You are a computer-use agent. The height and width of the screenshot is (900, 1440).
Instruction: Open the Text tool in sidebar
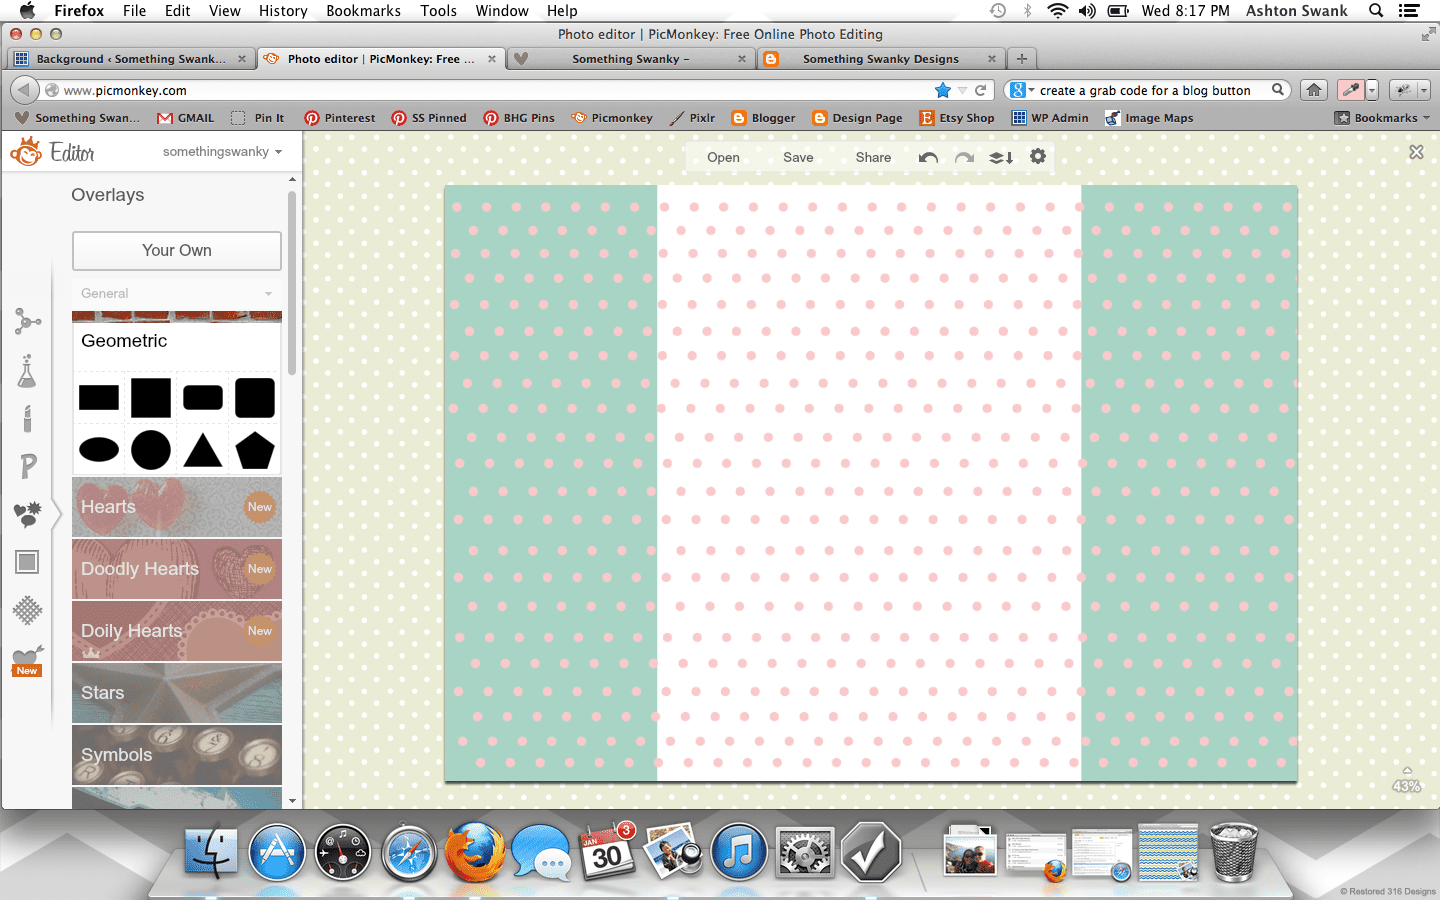coord(27,466)
